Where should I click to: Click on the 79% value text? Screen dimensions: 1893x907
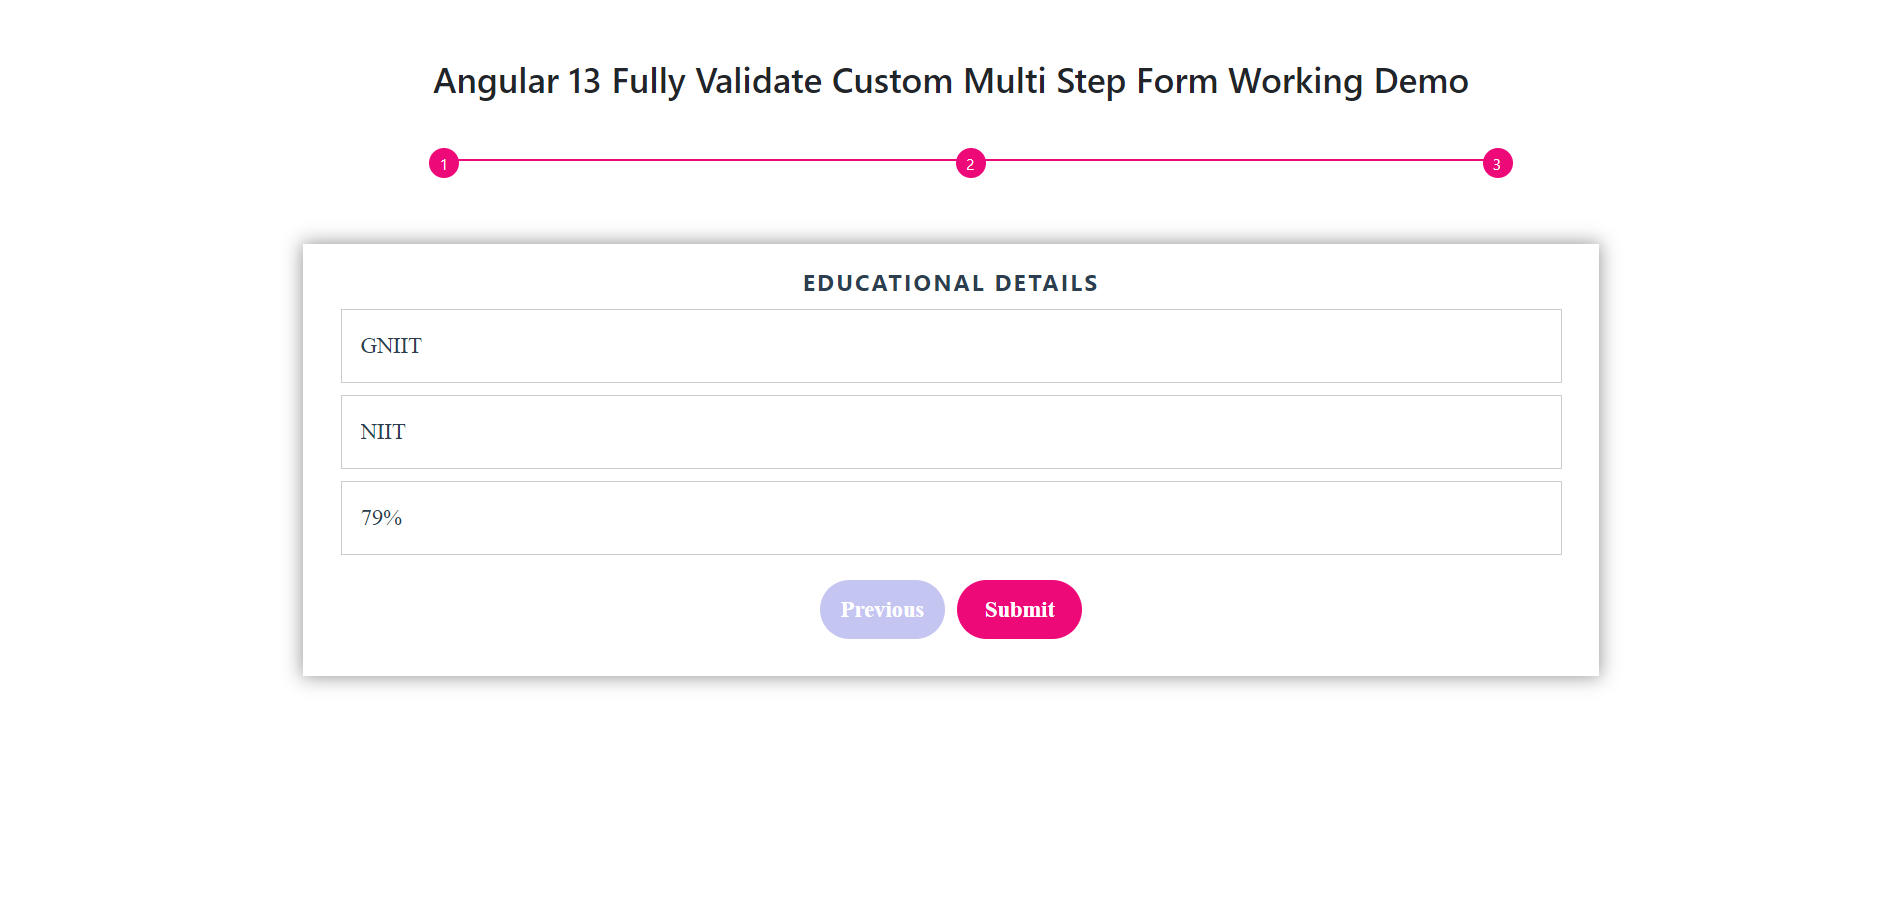click(x=381, y=518)
